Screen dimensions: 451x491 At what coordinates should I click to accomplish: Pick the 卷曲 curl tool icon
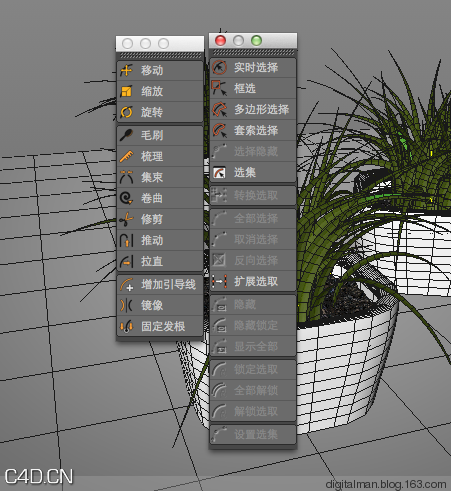126,198
